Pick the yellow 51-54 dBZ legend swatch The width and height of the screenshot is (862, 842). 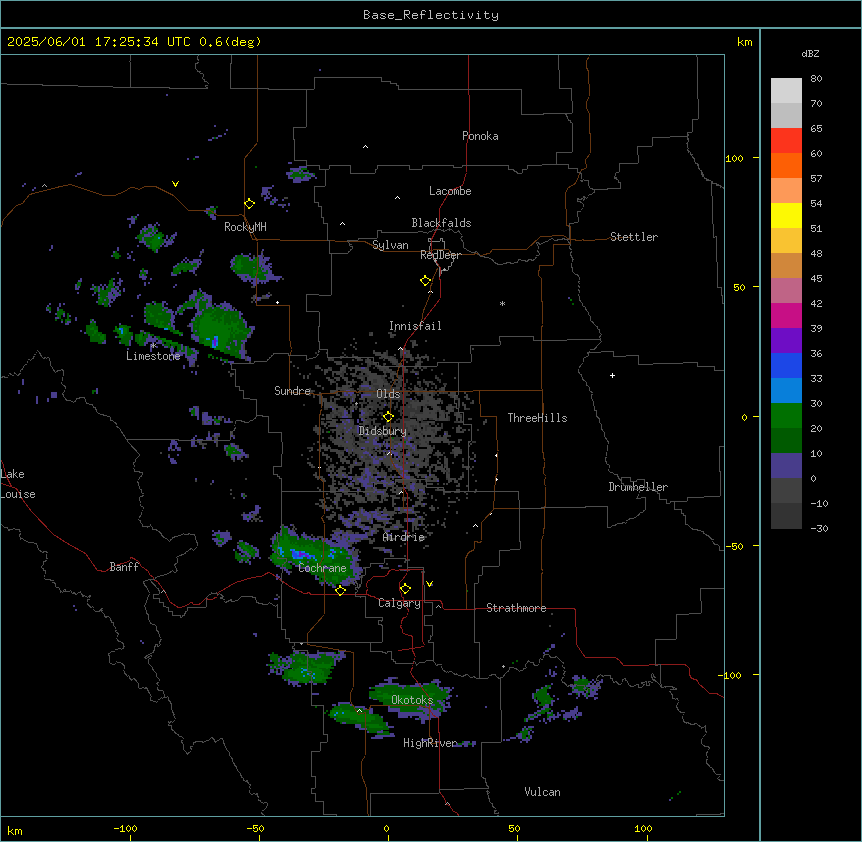(786, 215)
